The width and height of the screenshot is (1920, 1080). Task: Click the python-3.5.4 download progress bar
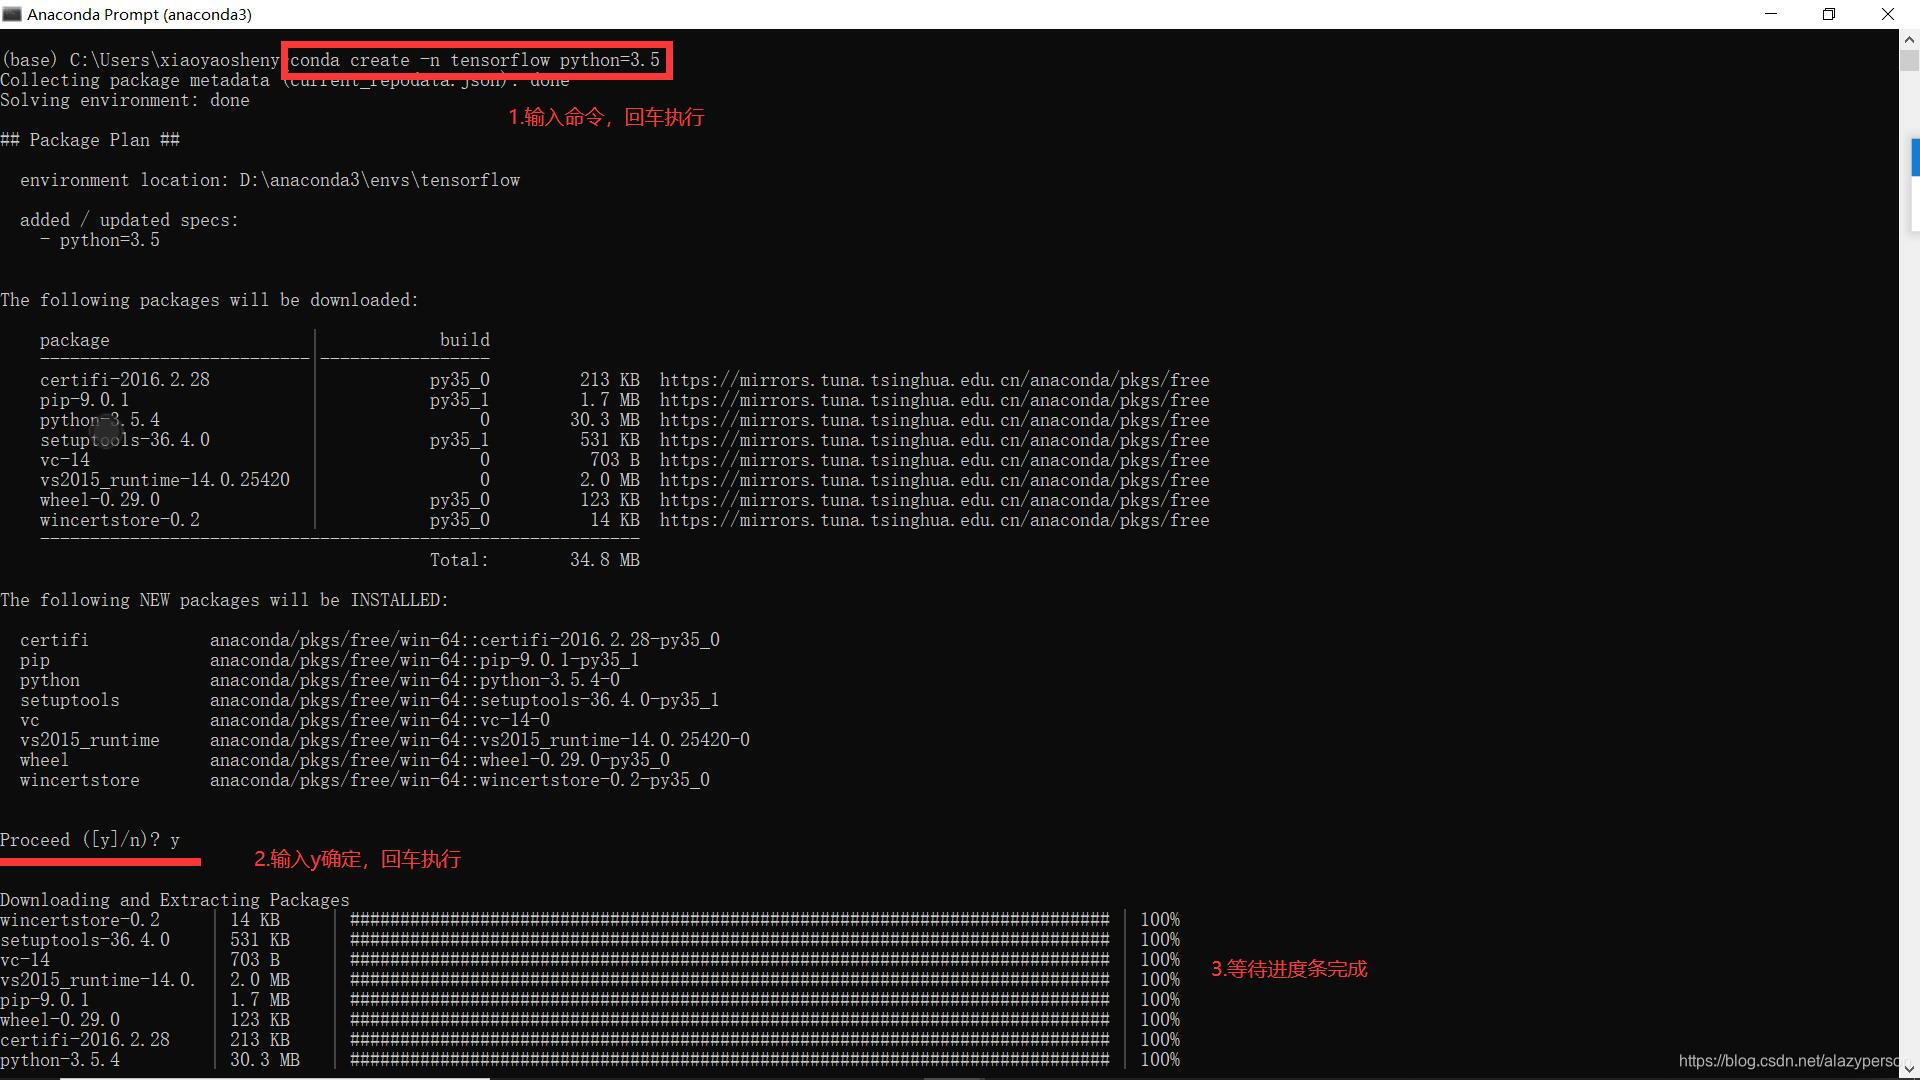coord(729,1059)
